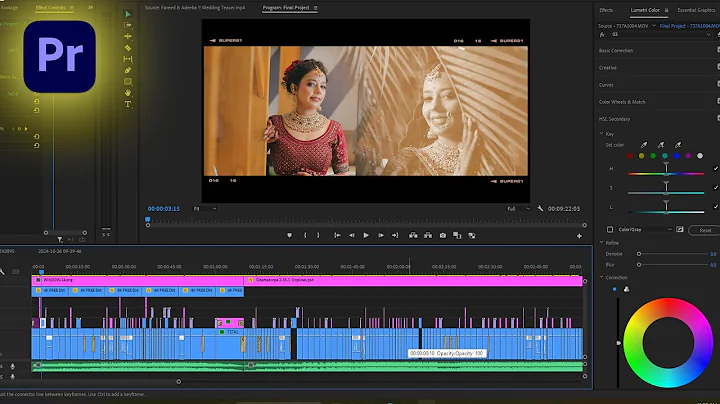
Task: Click the current timecode 00:00:03:15
Action: pyautogui.click(x=163, y=209)
